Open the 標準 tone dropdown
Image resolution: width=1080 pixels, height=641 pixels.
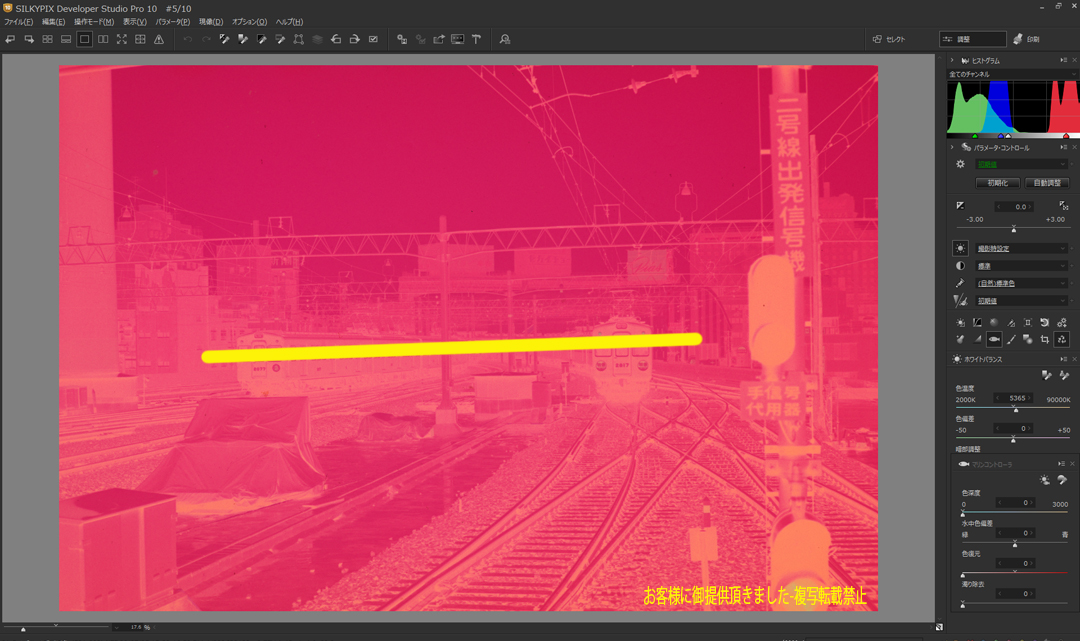(x=1021, y=266)
